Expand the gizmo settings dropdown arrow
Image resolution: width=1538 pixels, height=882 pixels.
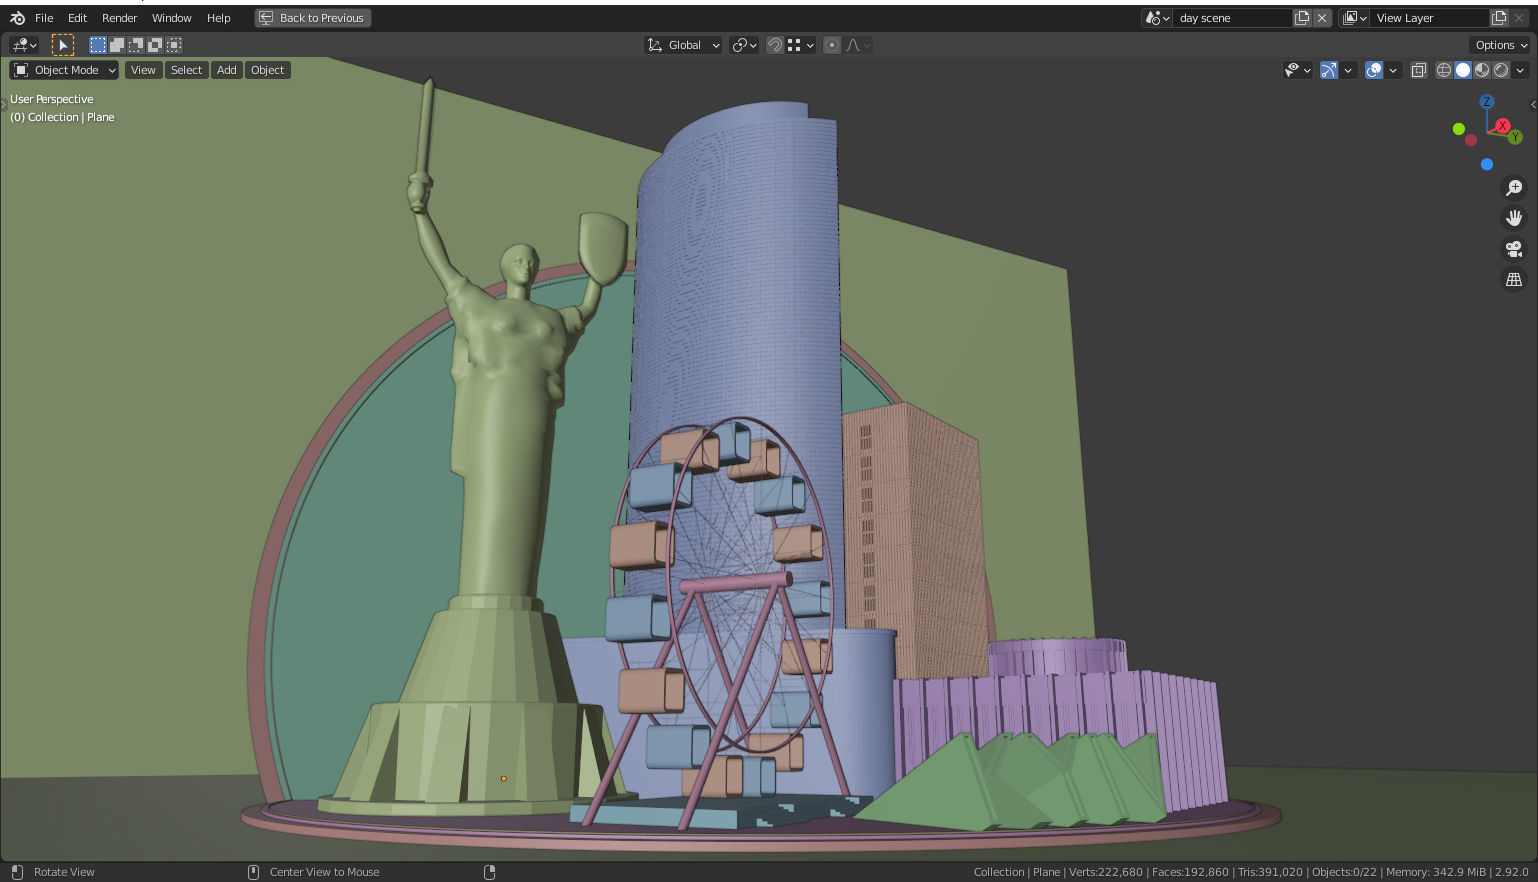click(1348, 70)
